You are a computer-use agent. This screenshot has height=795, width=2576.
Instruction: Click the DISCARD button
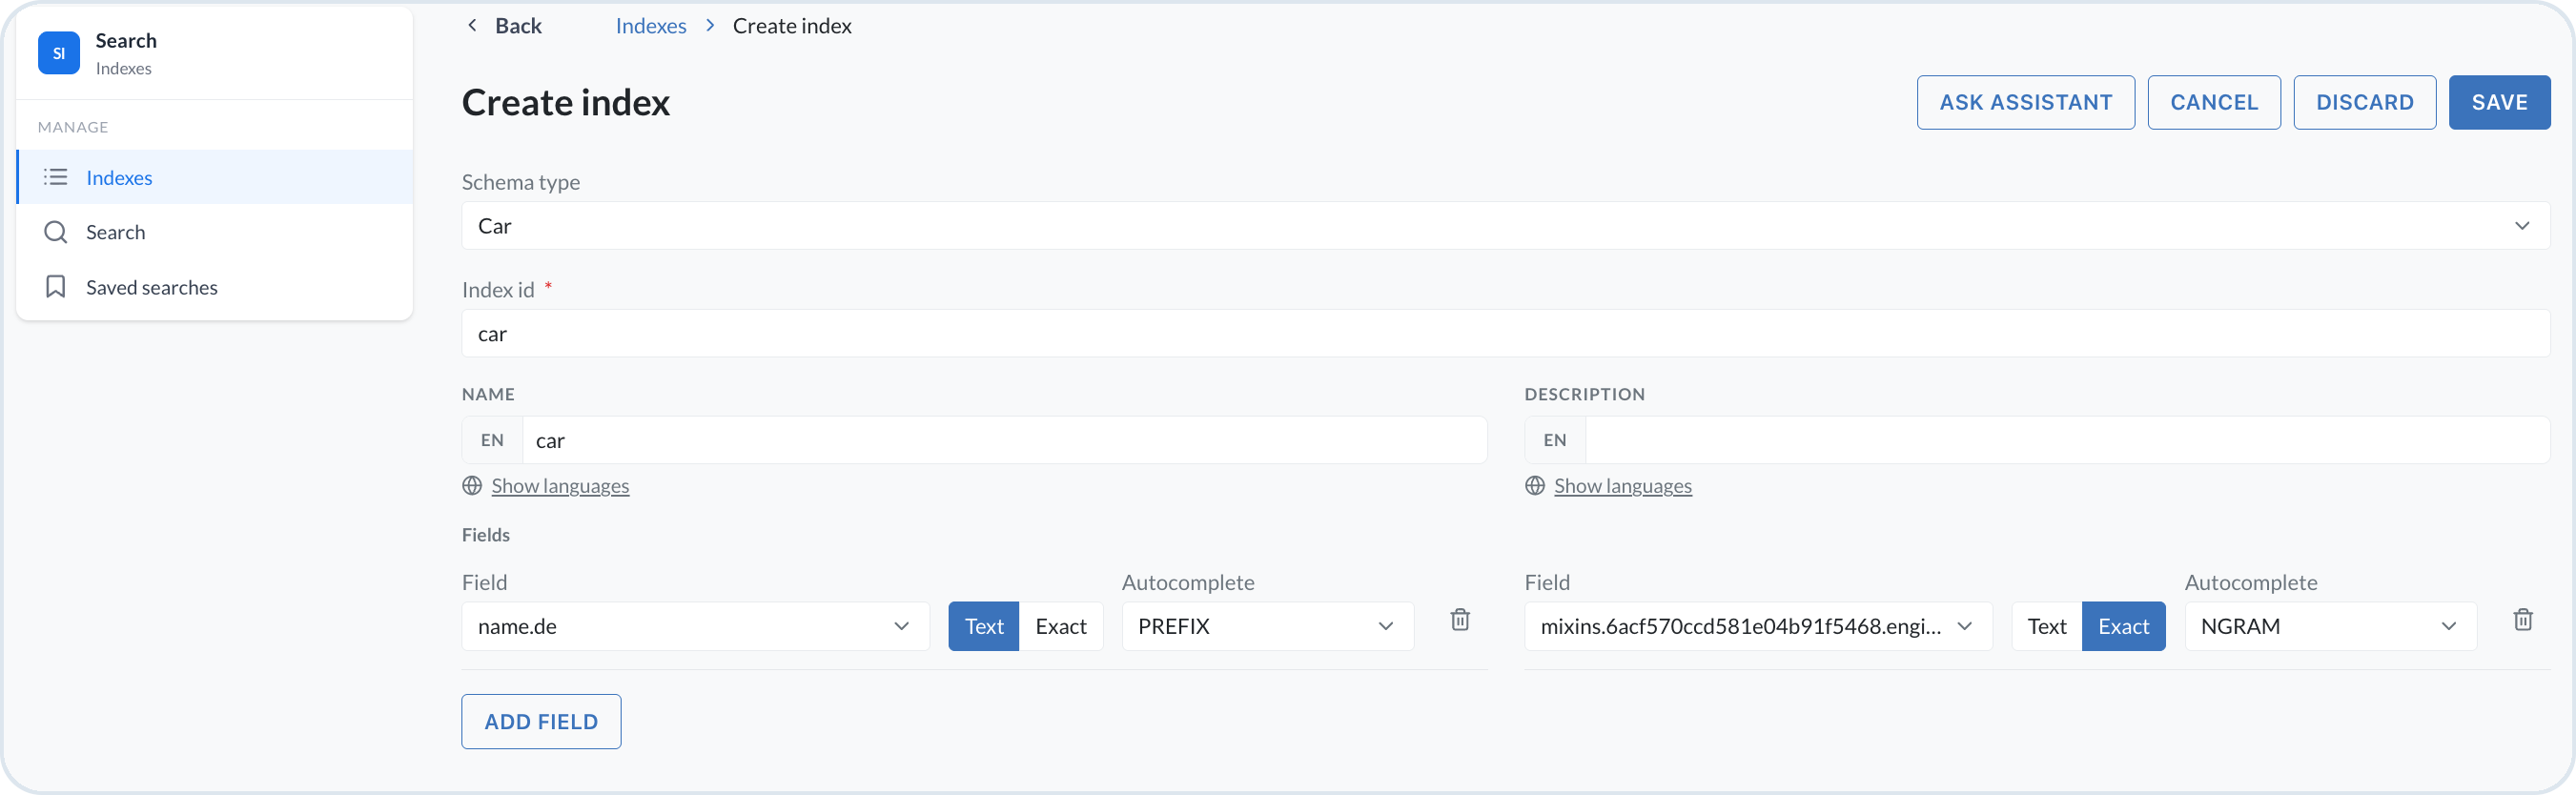[x=2364, y=102]
